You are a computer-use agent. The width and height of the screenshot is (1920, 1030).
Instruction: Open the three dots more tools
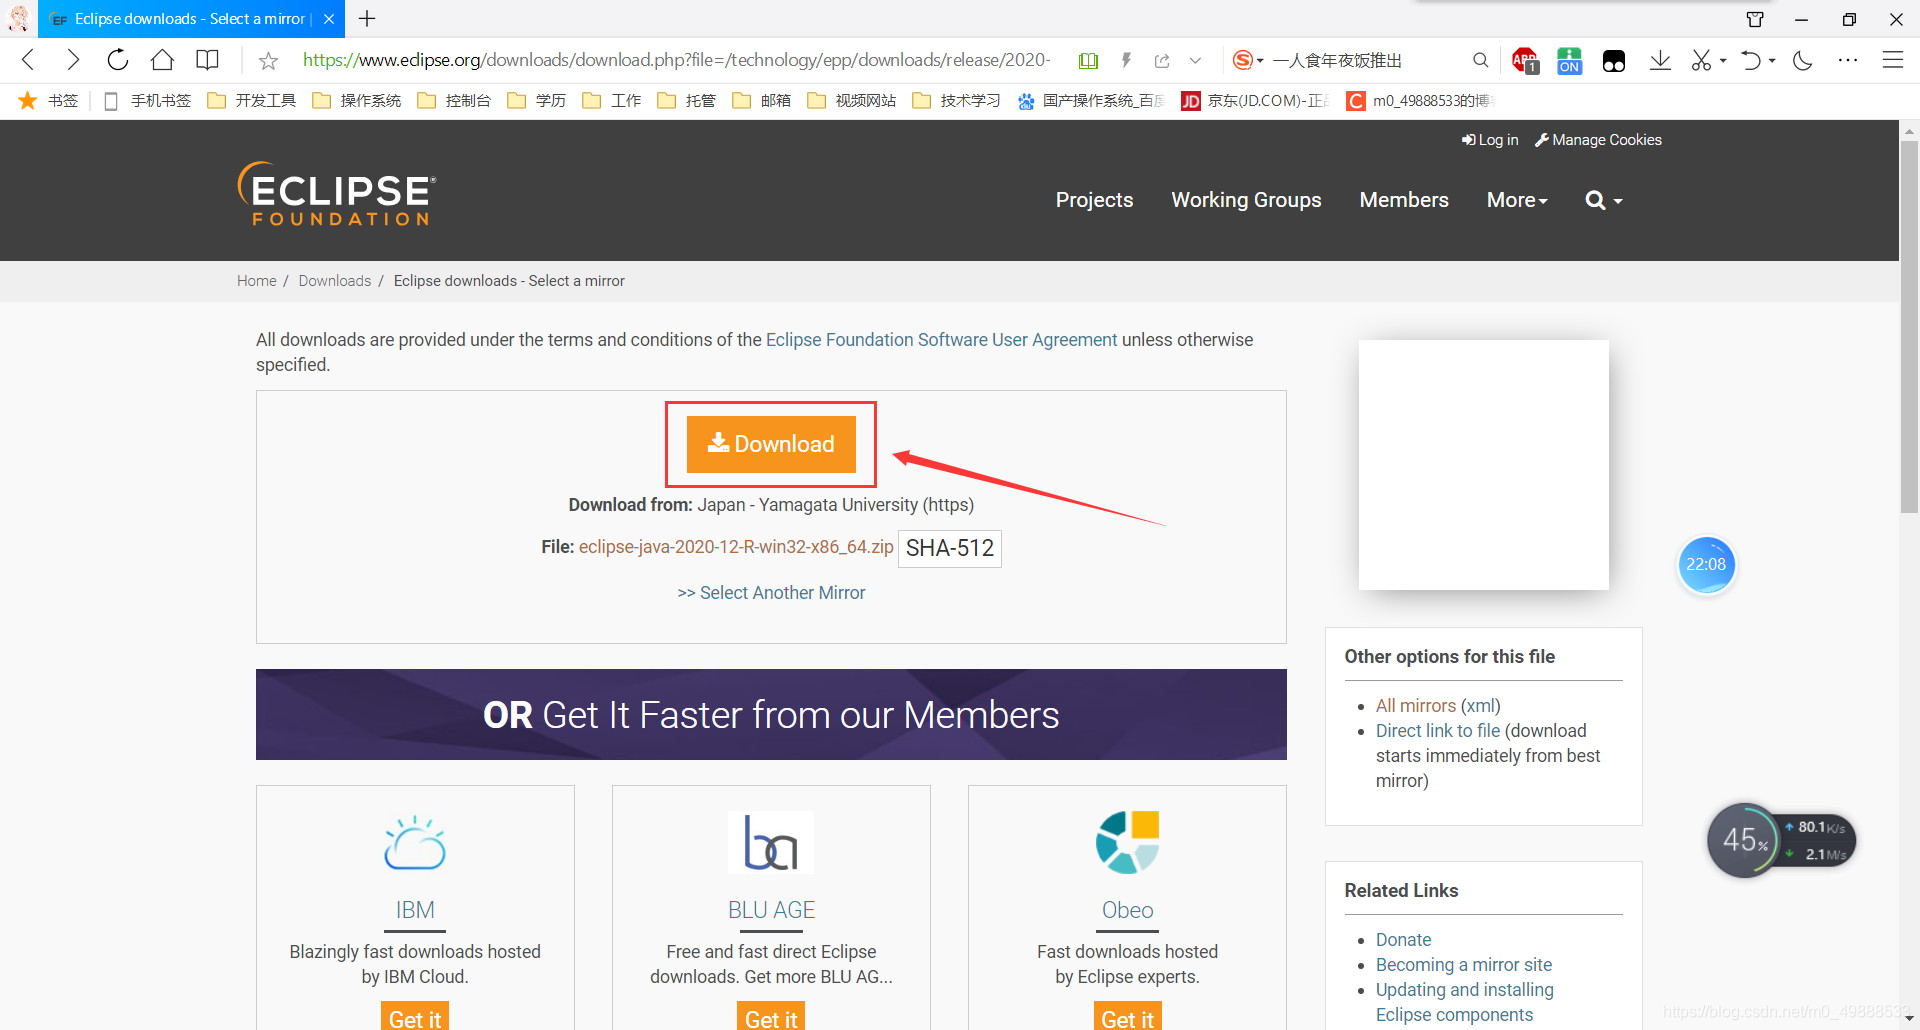point(1848,60)
